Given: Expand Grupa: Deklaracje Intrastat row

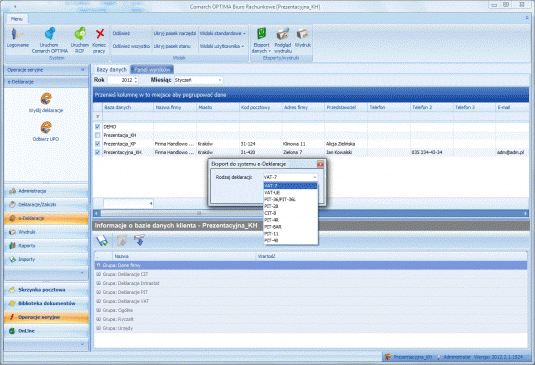Looking at the screenshot, I should (99, 283).
